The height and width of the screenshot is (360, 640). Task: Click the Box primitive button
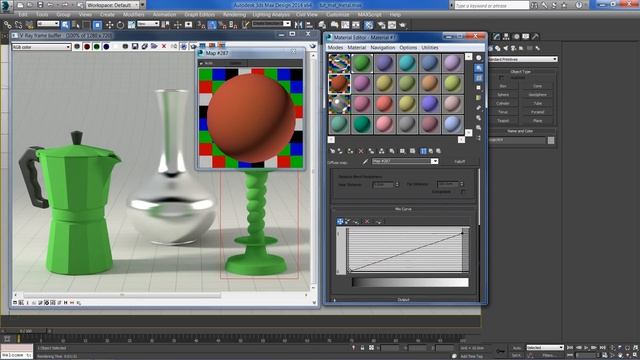(x=503, y=86)
